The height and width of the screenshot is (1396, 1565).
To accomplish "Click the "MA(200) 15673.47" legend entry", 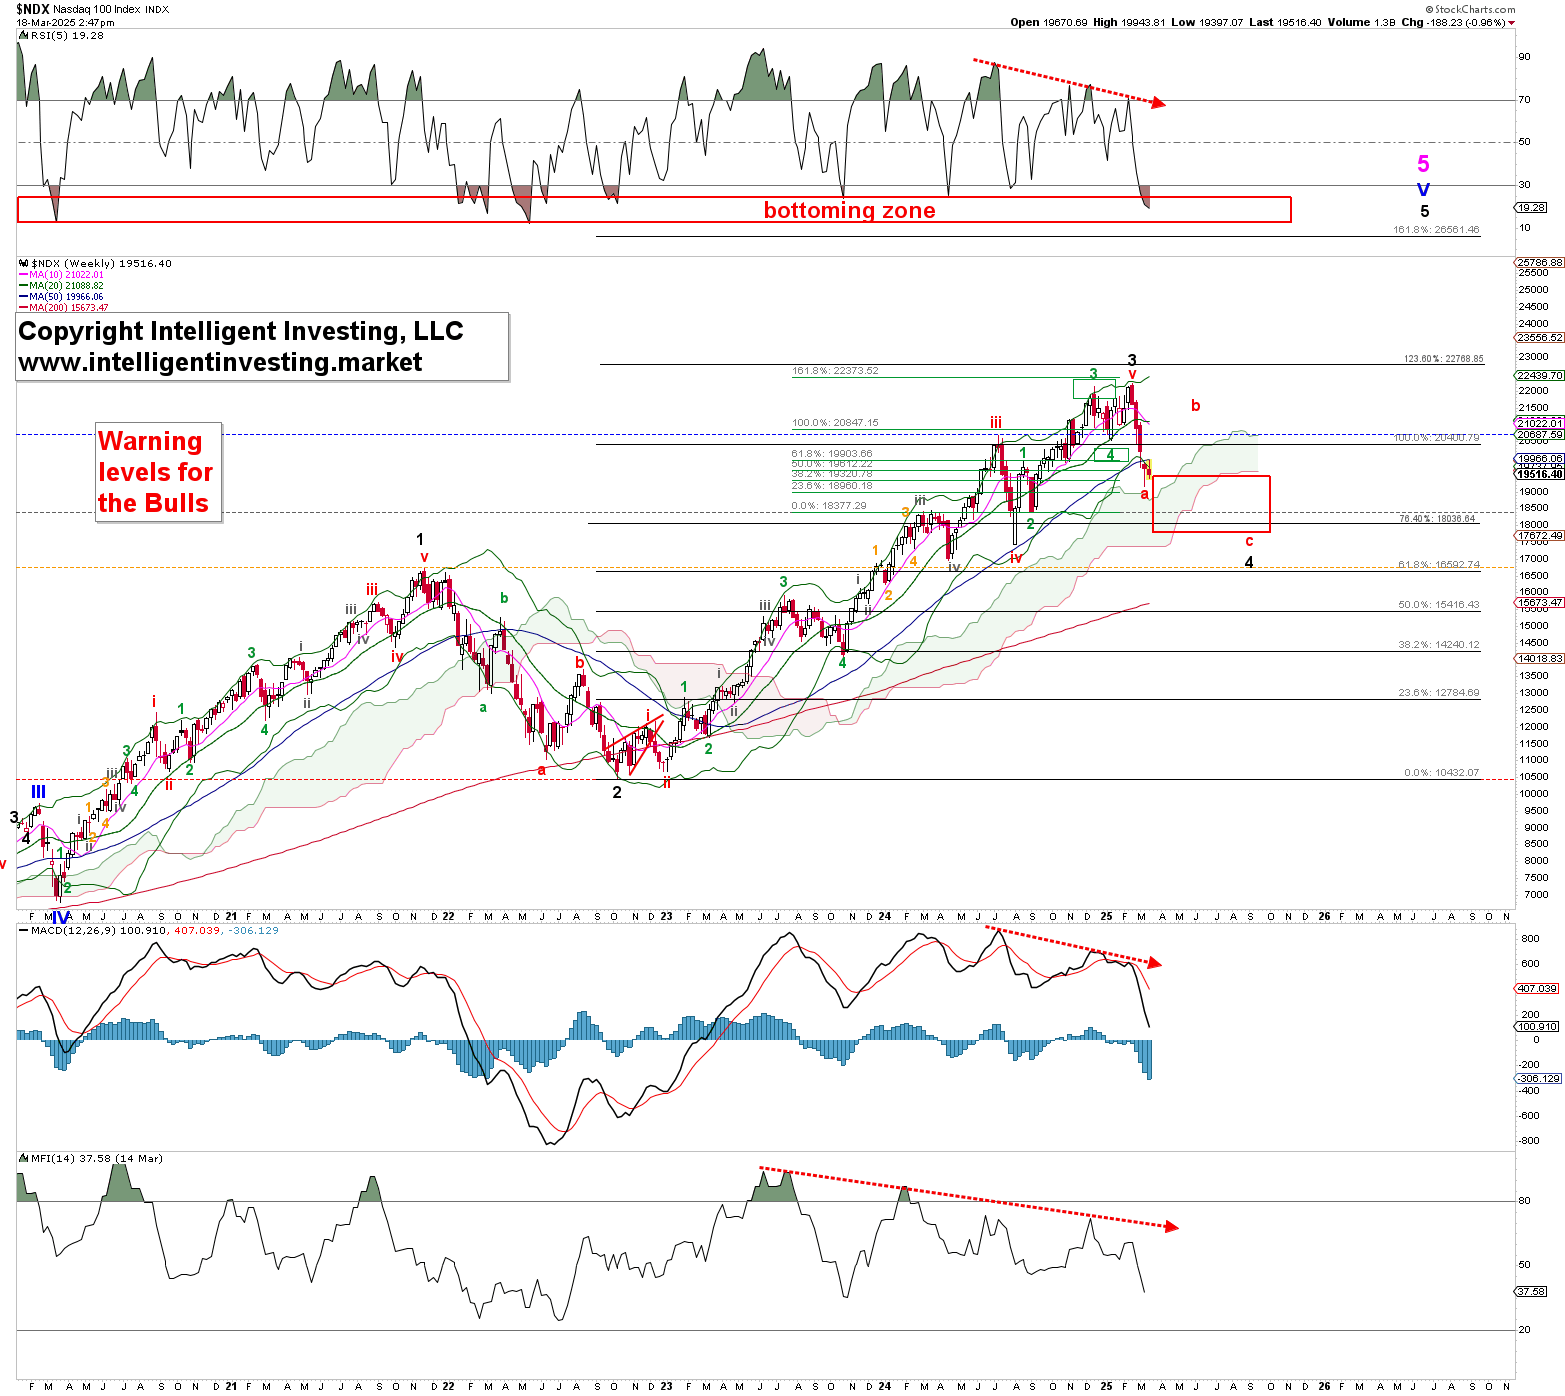I will (64, 308).
